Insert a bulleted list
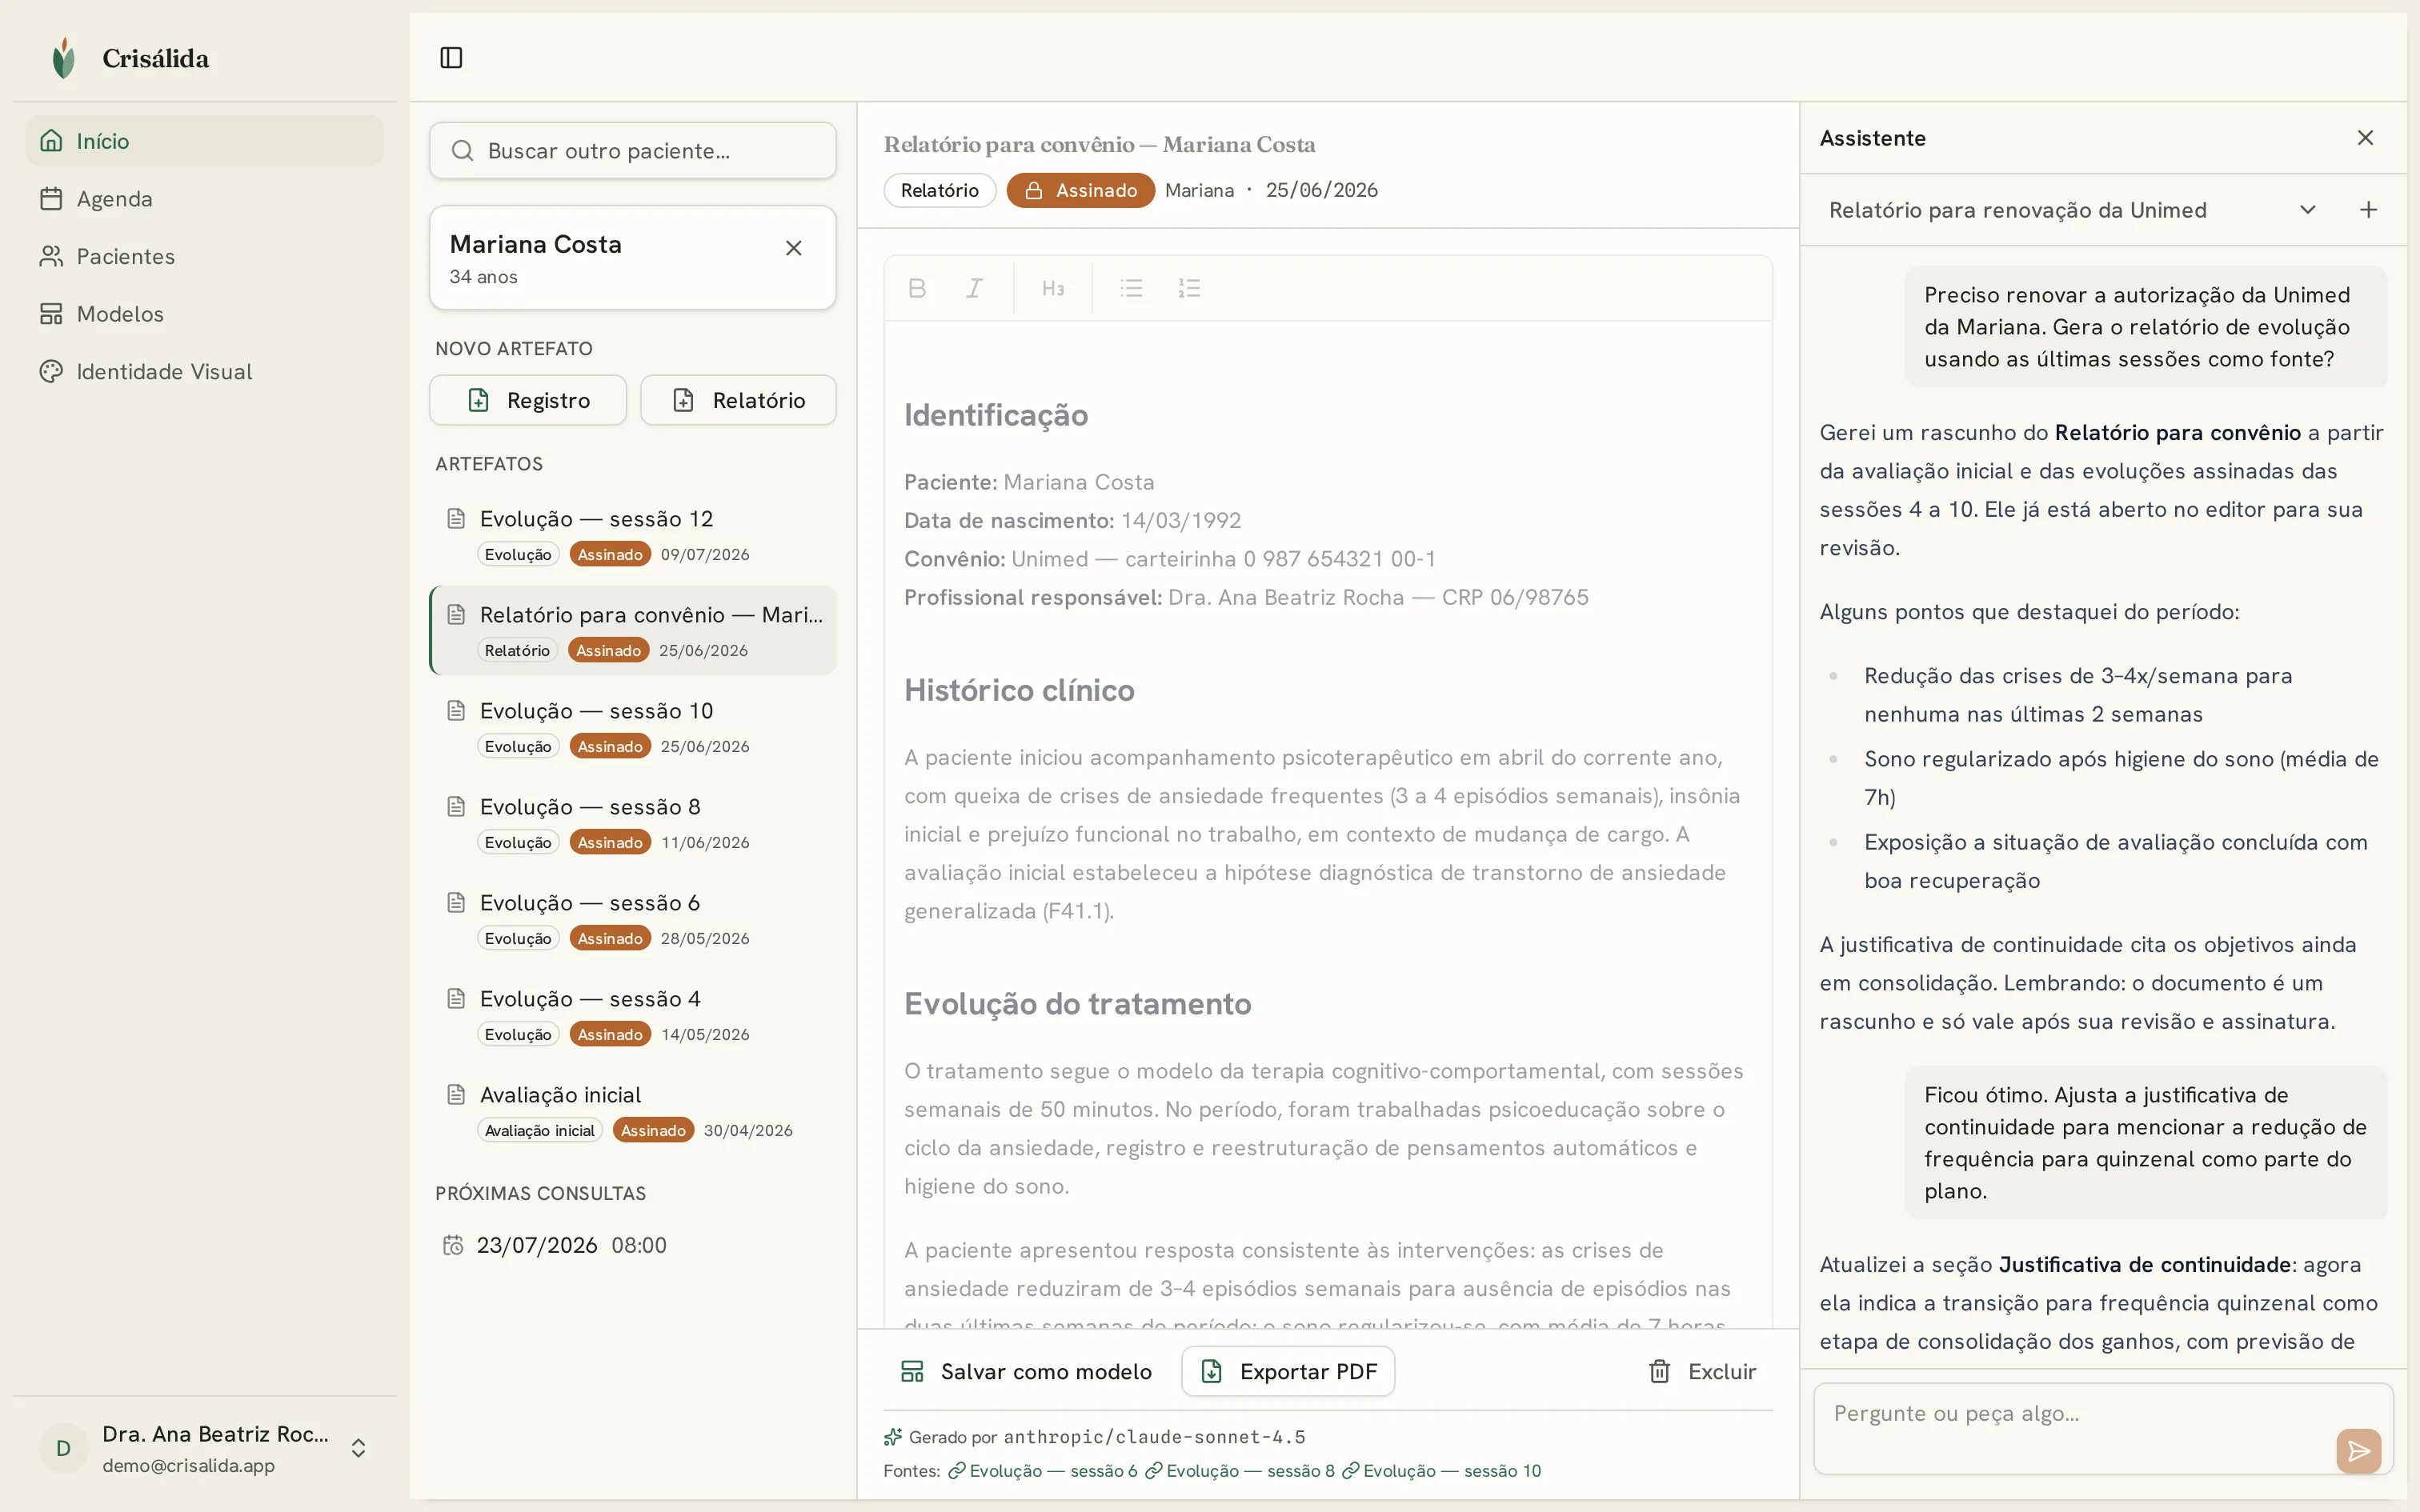The height and width of the screenshot is (1512, 2420). [1131, 288]
